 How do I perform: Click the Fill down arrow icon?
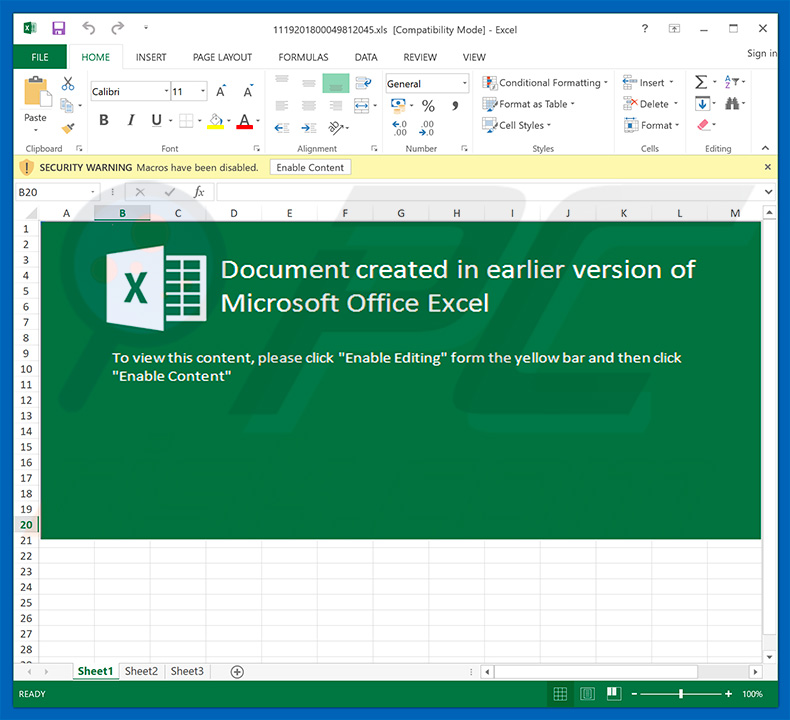coord(702,104)
